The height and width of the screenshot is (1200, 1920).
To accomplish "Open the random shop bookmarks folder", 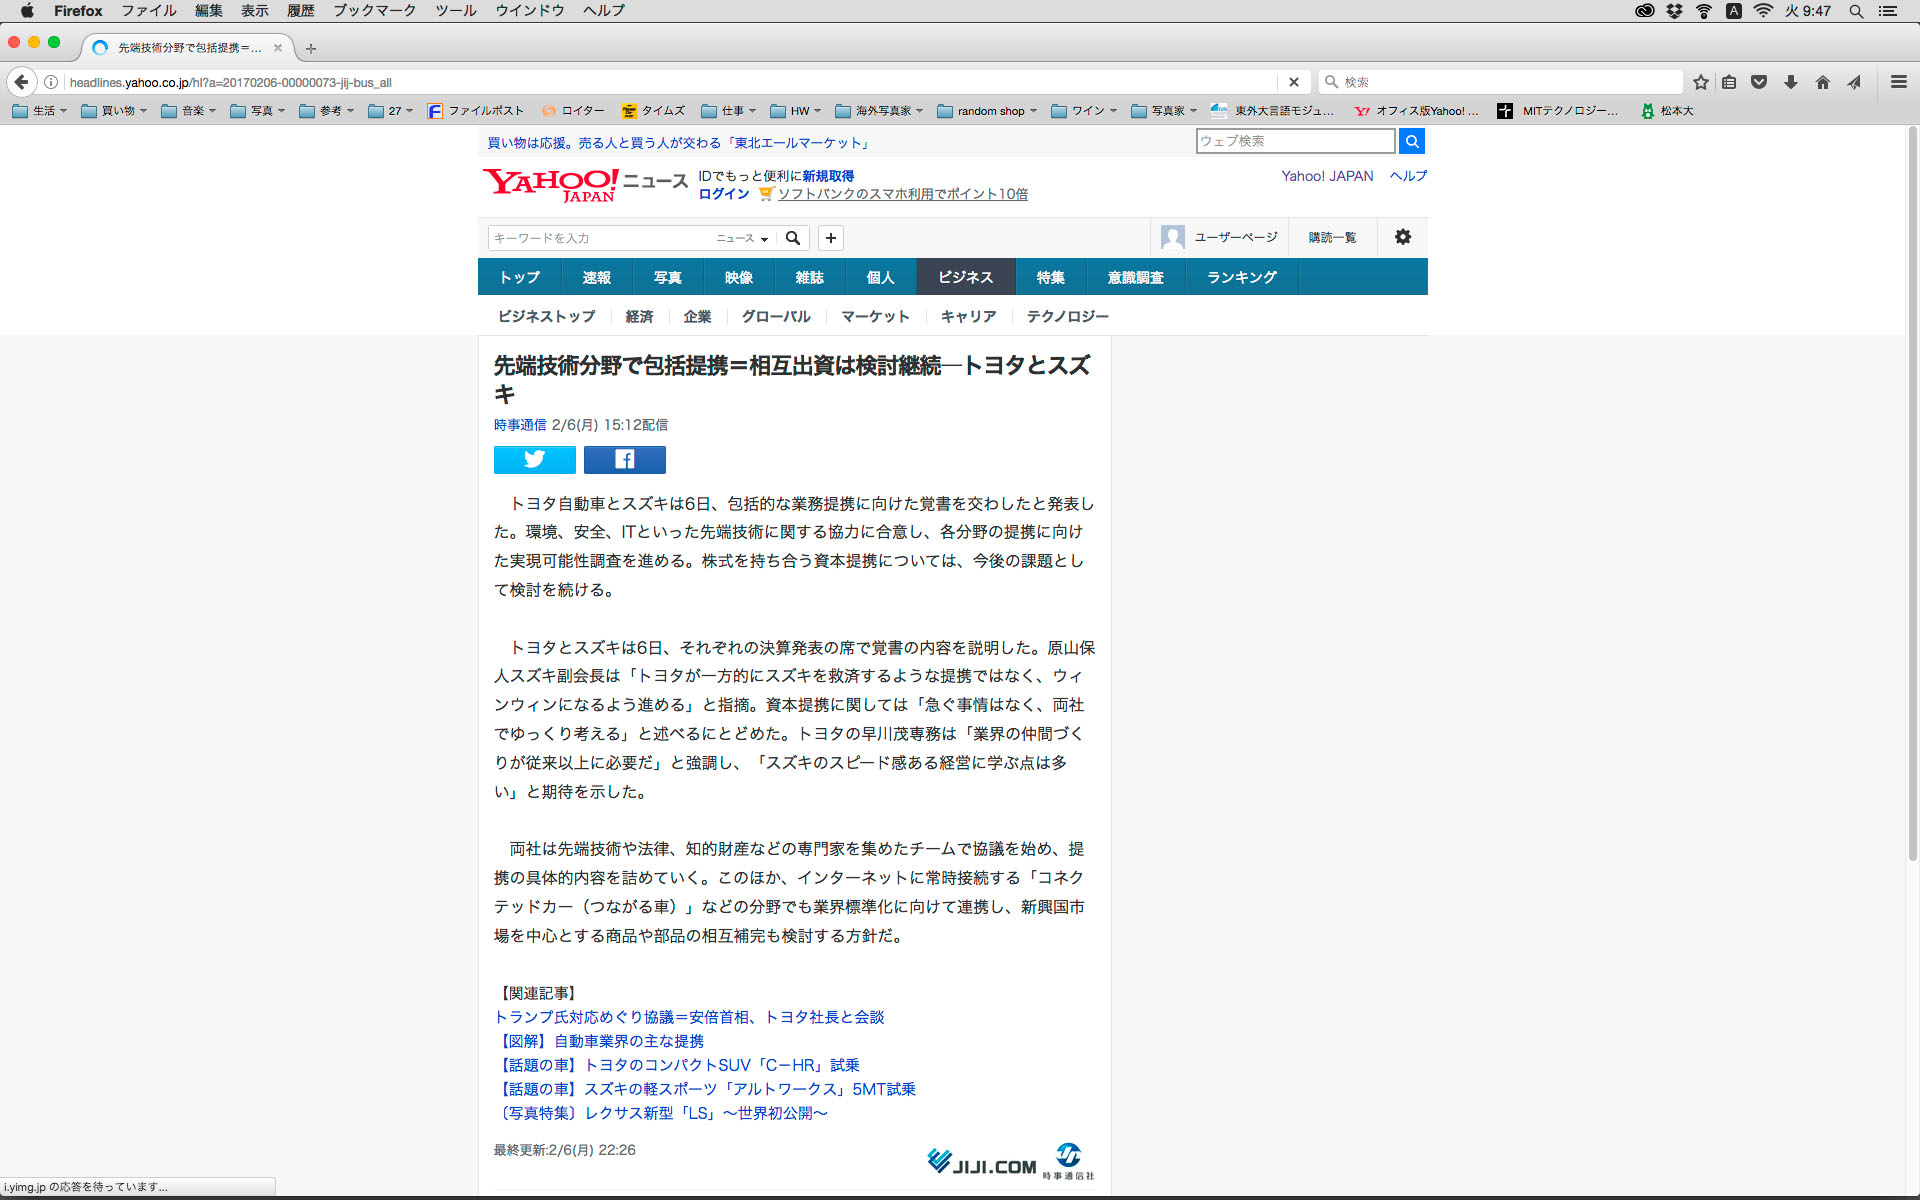I will (988, 111).
